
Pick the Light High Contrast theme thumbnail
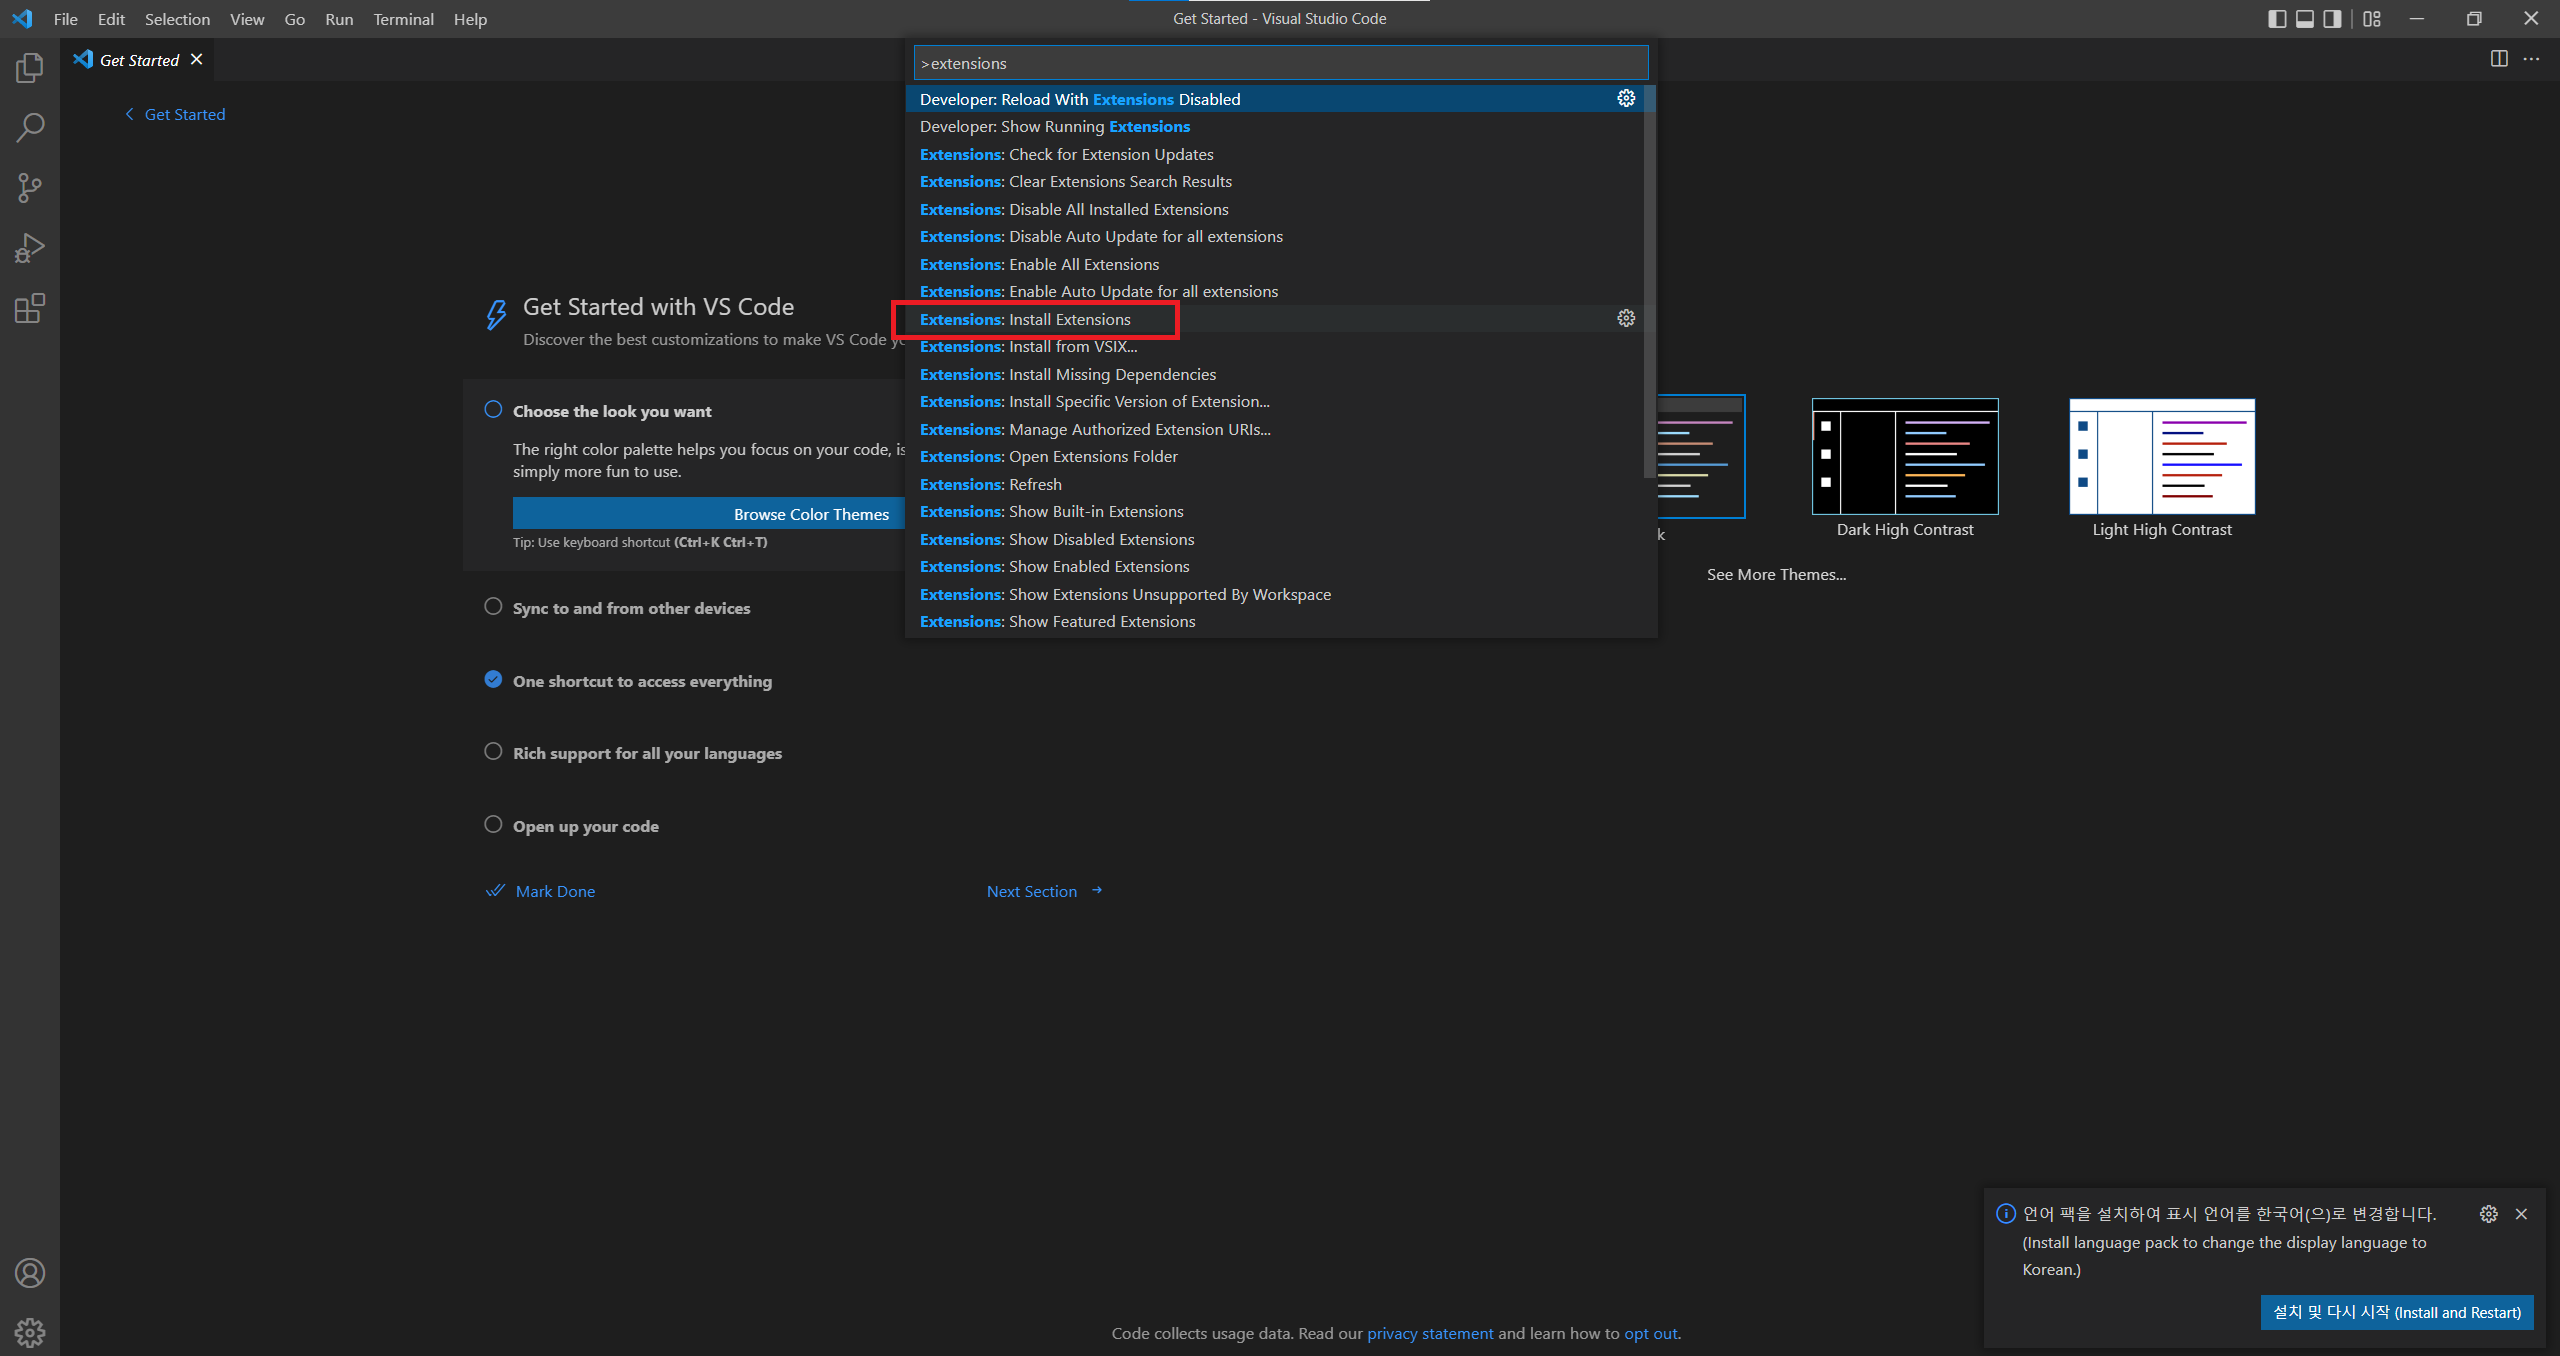[2162, 457]
